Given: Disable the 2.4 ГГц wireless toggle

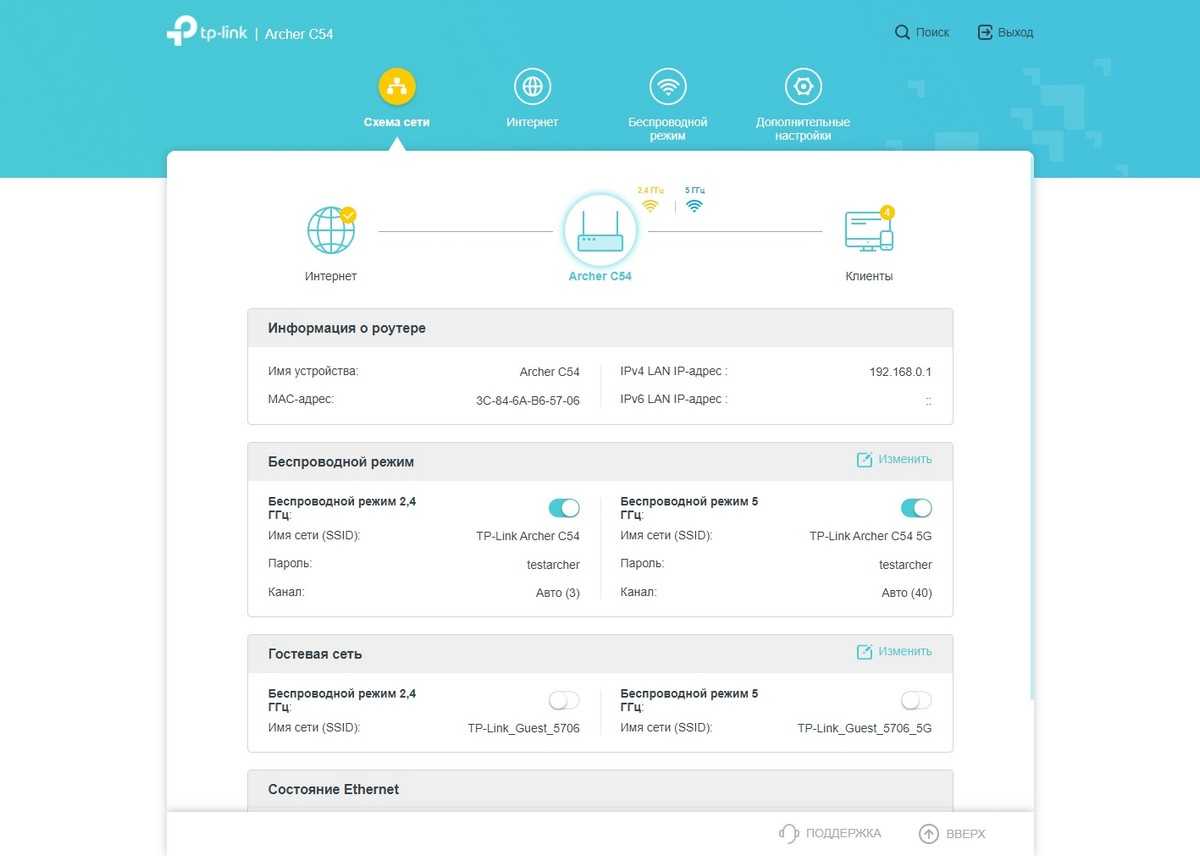Looking at the screenshot, I should tap(564, 508).
